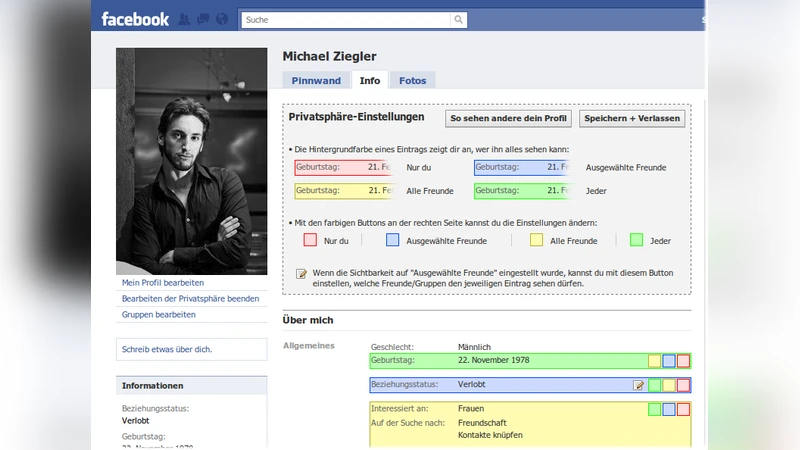The image size is (800, 450).
Task: Click the notepad icon in the legend
Action: pyautogui.click(x=301, y=273)
